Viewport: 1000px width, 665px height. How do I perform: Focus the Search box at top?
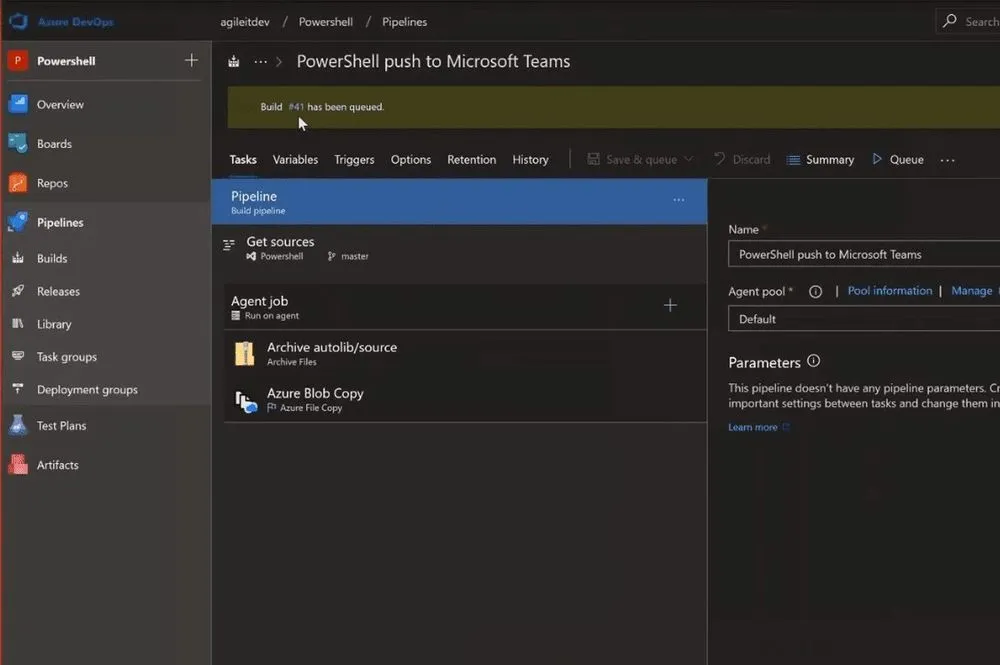click(967, 21)
